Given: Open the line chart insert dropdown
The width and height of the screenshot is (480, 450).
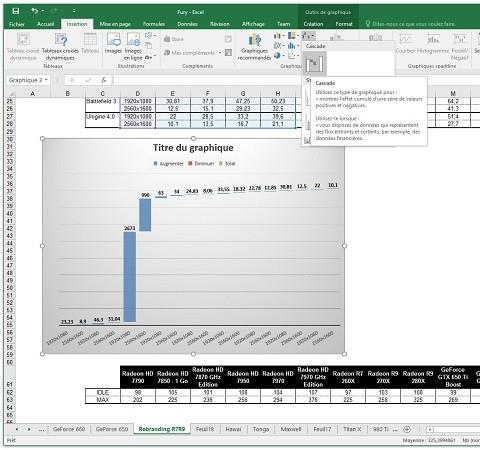Looking at the screenshot, I should [x=279, y=45].
